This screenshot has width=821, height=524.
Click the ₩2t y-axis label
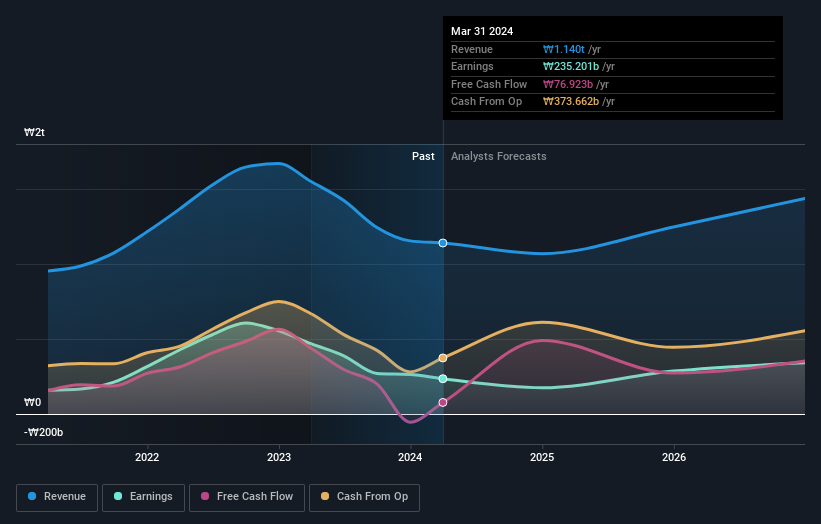pyautogui.click(x=34, y=132)
